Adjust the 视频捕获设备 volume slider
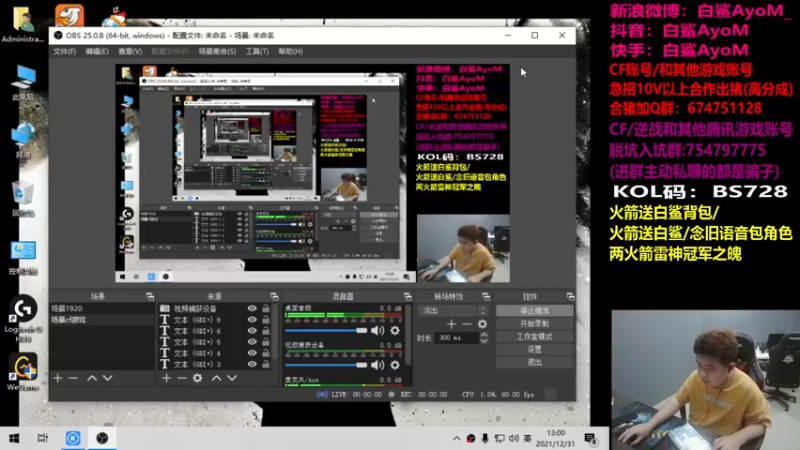The height and width of the screenshot is (450, 800). click(x=326, y=365)
